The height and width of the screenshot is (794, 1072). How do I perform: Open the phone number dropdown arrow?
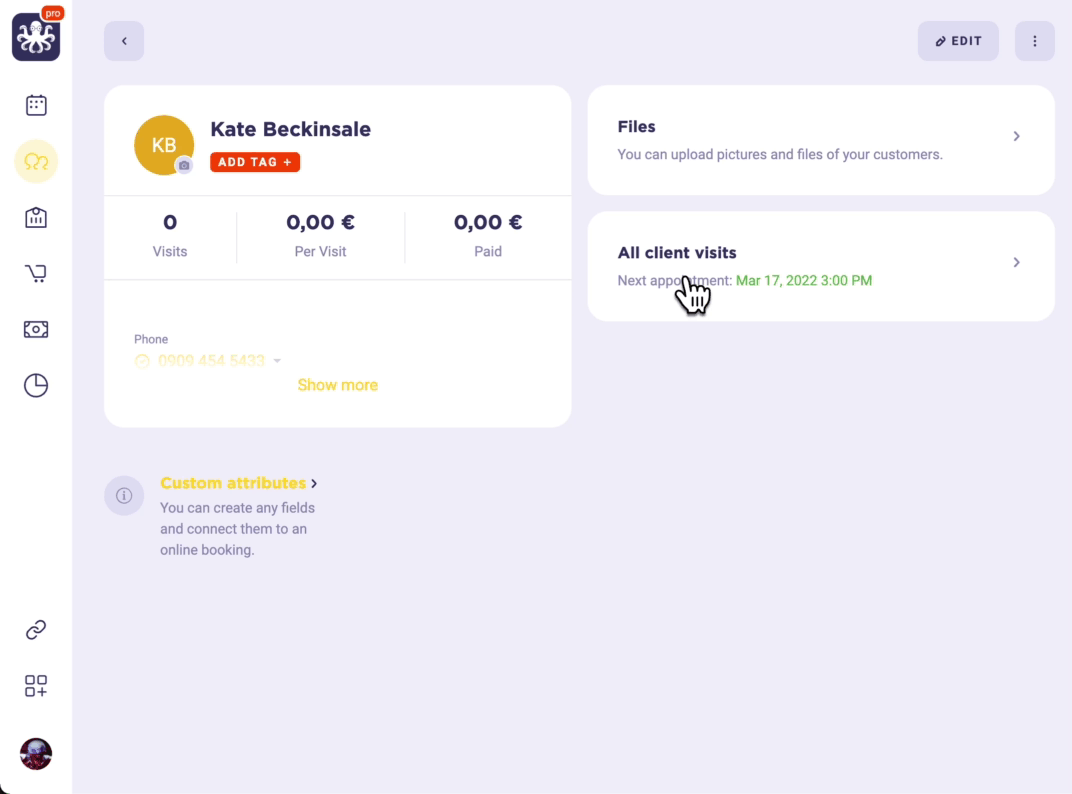coord(277,361)
